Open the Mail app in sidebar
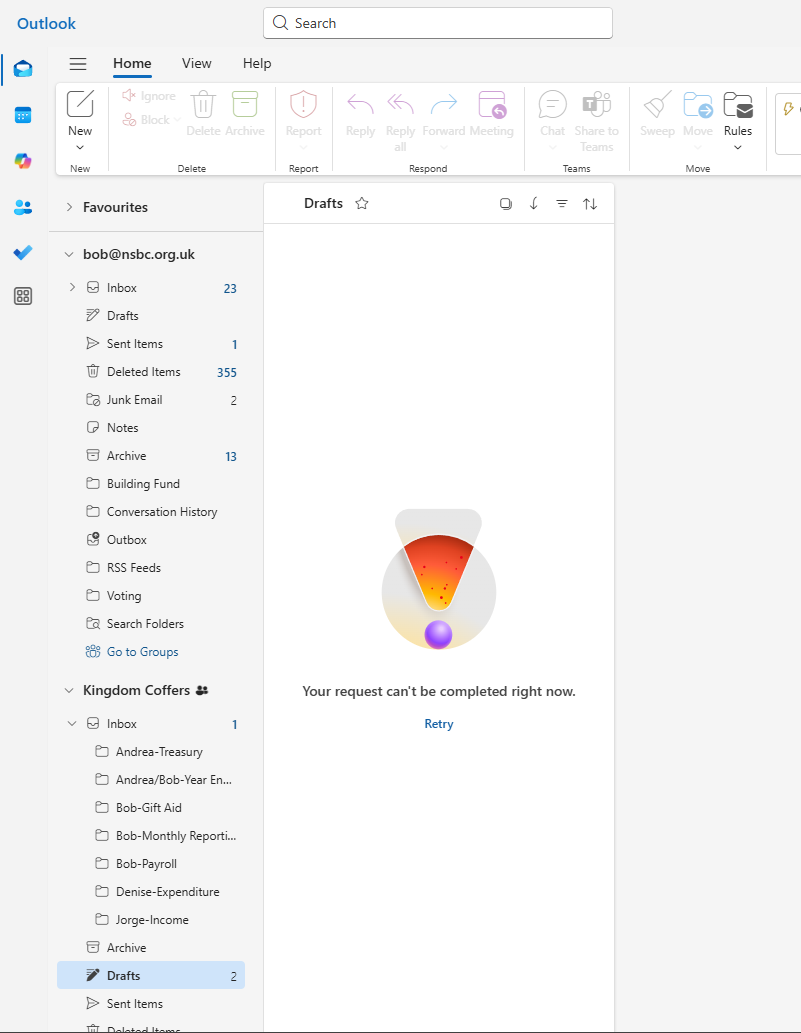The image size is (801, 1033). (x=23, y=69)
